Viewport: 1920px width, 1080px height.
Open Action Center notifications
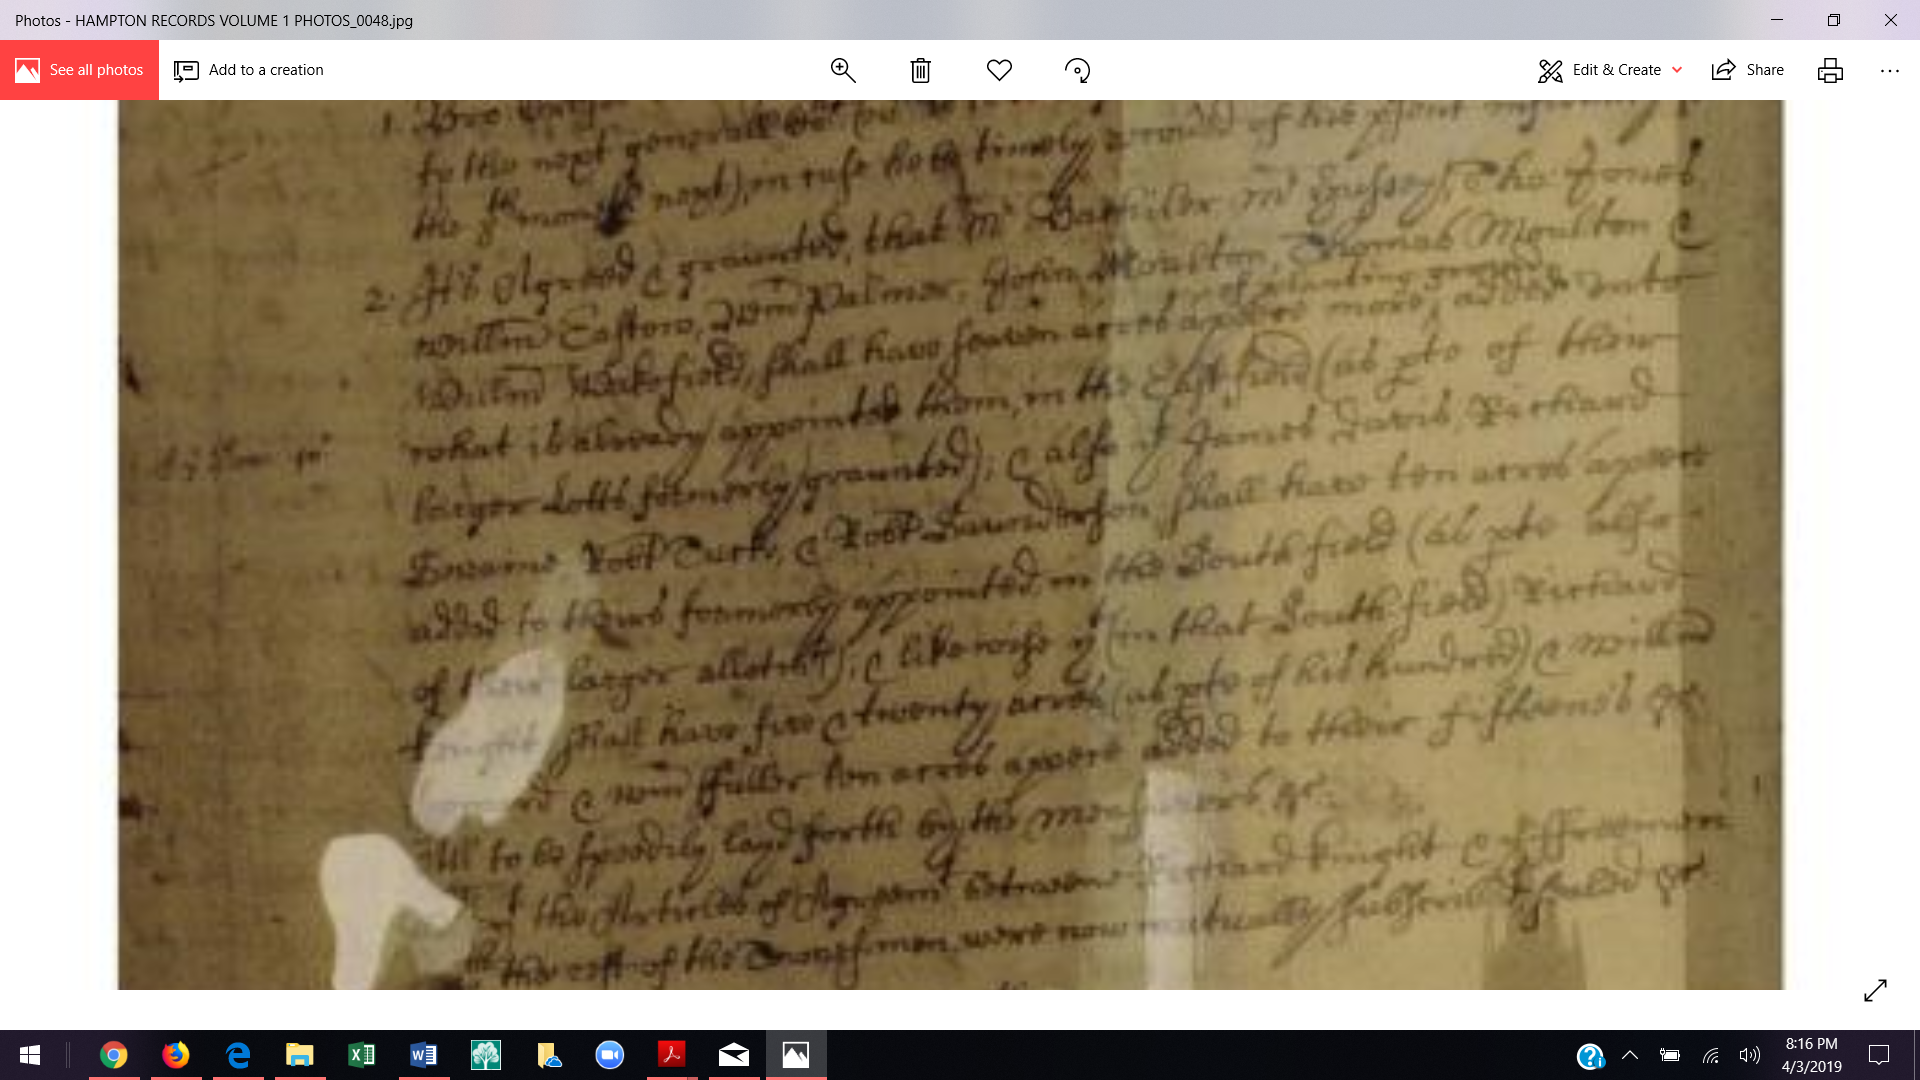[x=1879, y=1055]
